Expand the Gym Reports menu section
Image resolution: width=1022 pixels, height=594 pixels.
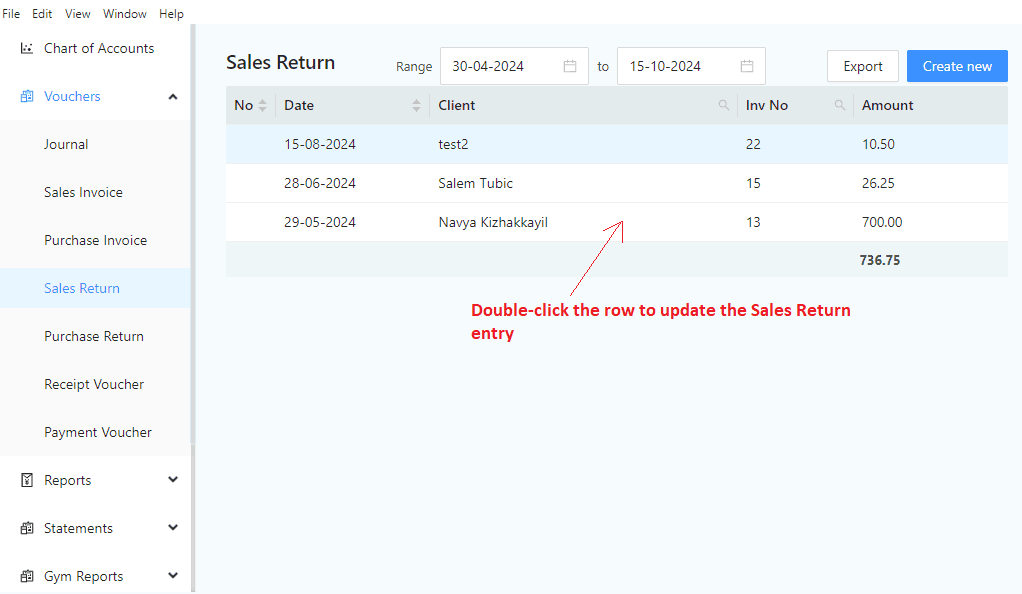click(x=173, y=576)
